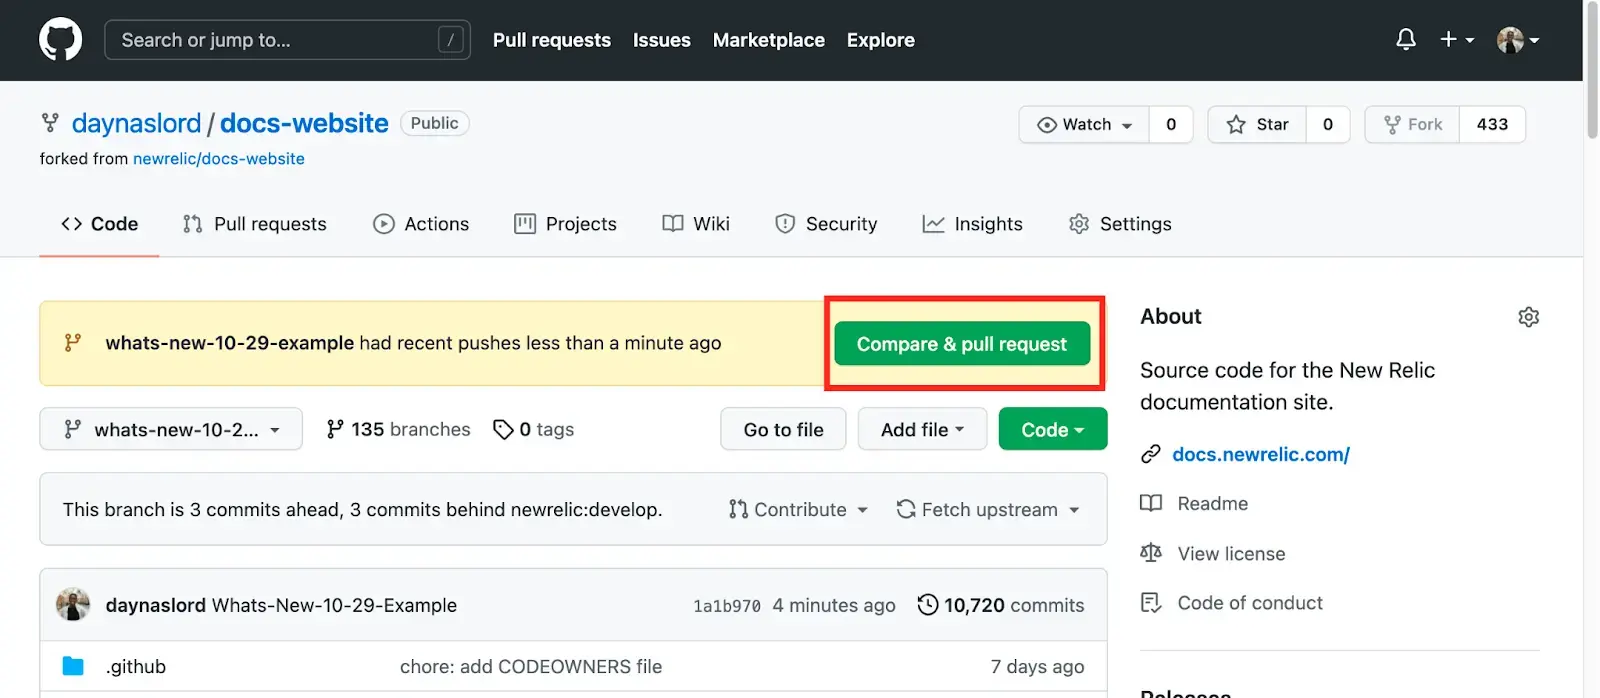Click the About section gear icon
Image resolution: width=1600 pixels, height=698 pixels.
point(1528,317)
